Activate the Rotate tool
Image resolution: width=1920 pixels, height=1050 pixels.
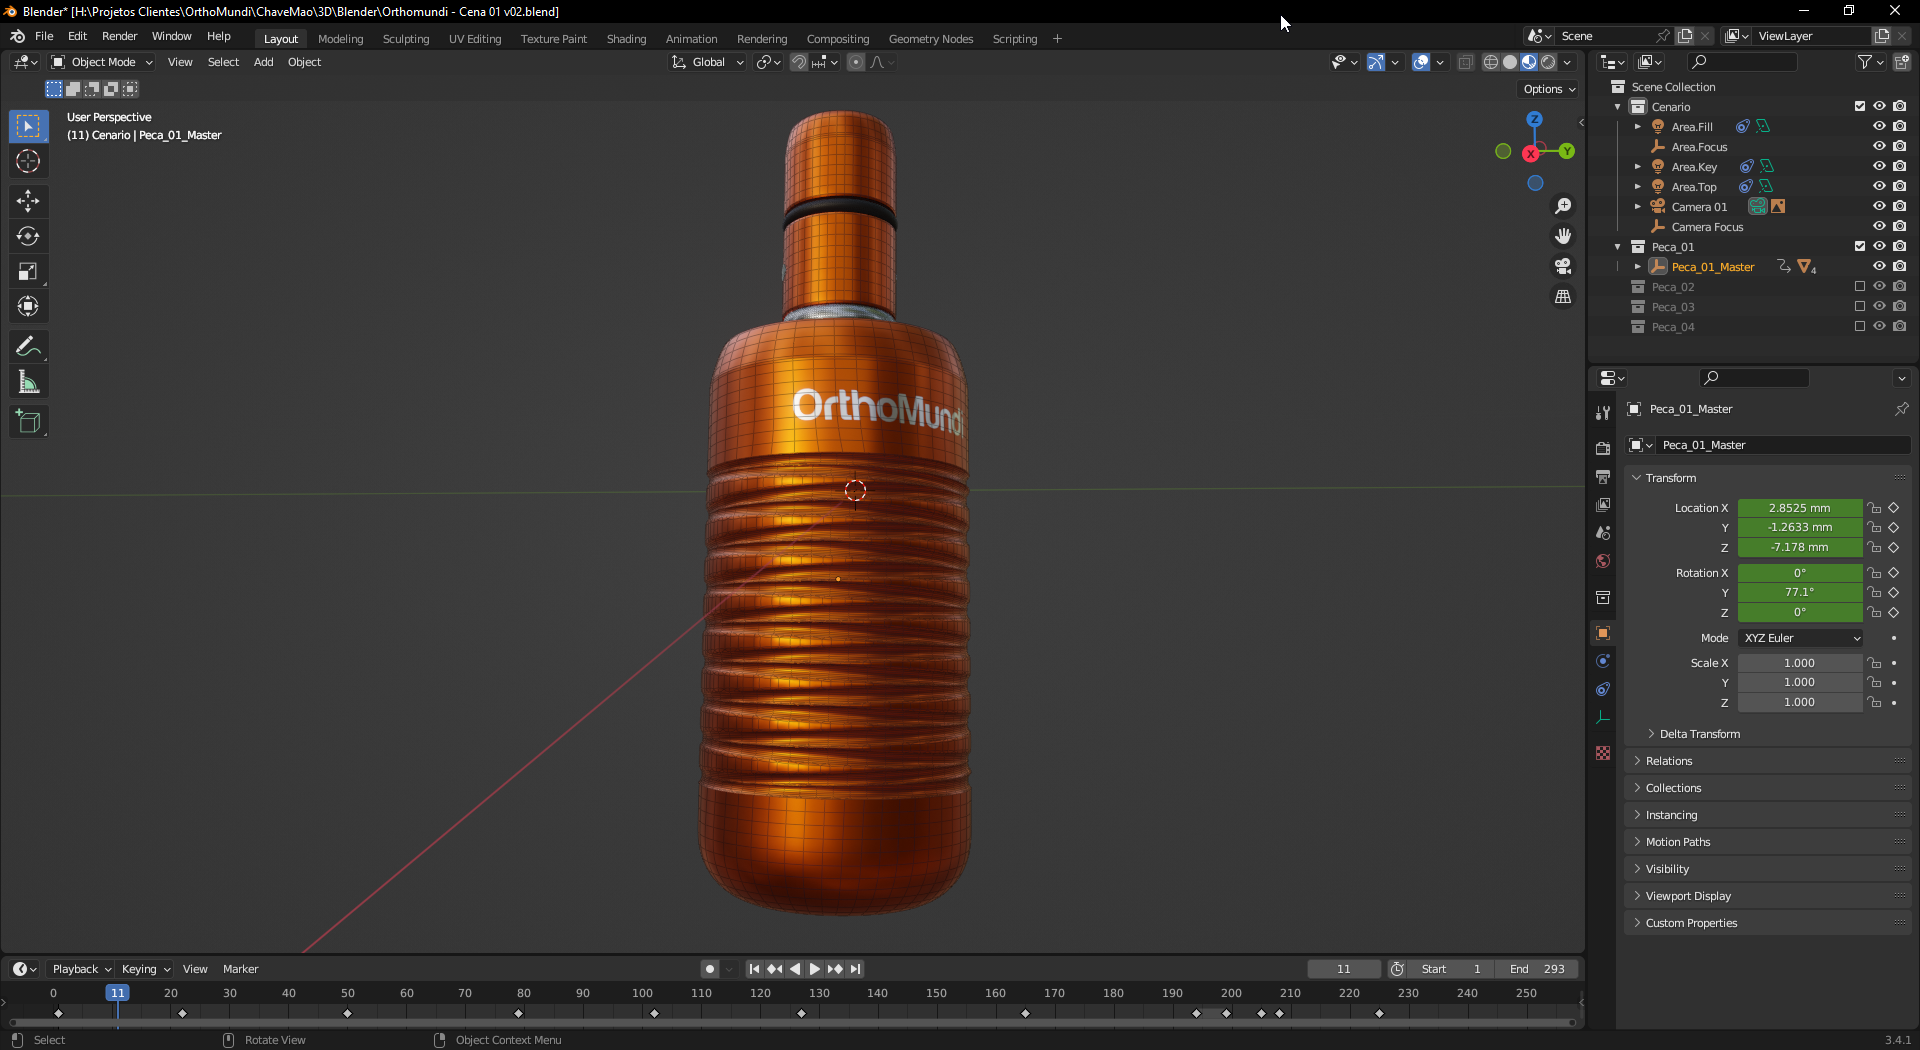click(x=28, y=236)
